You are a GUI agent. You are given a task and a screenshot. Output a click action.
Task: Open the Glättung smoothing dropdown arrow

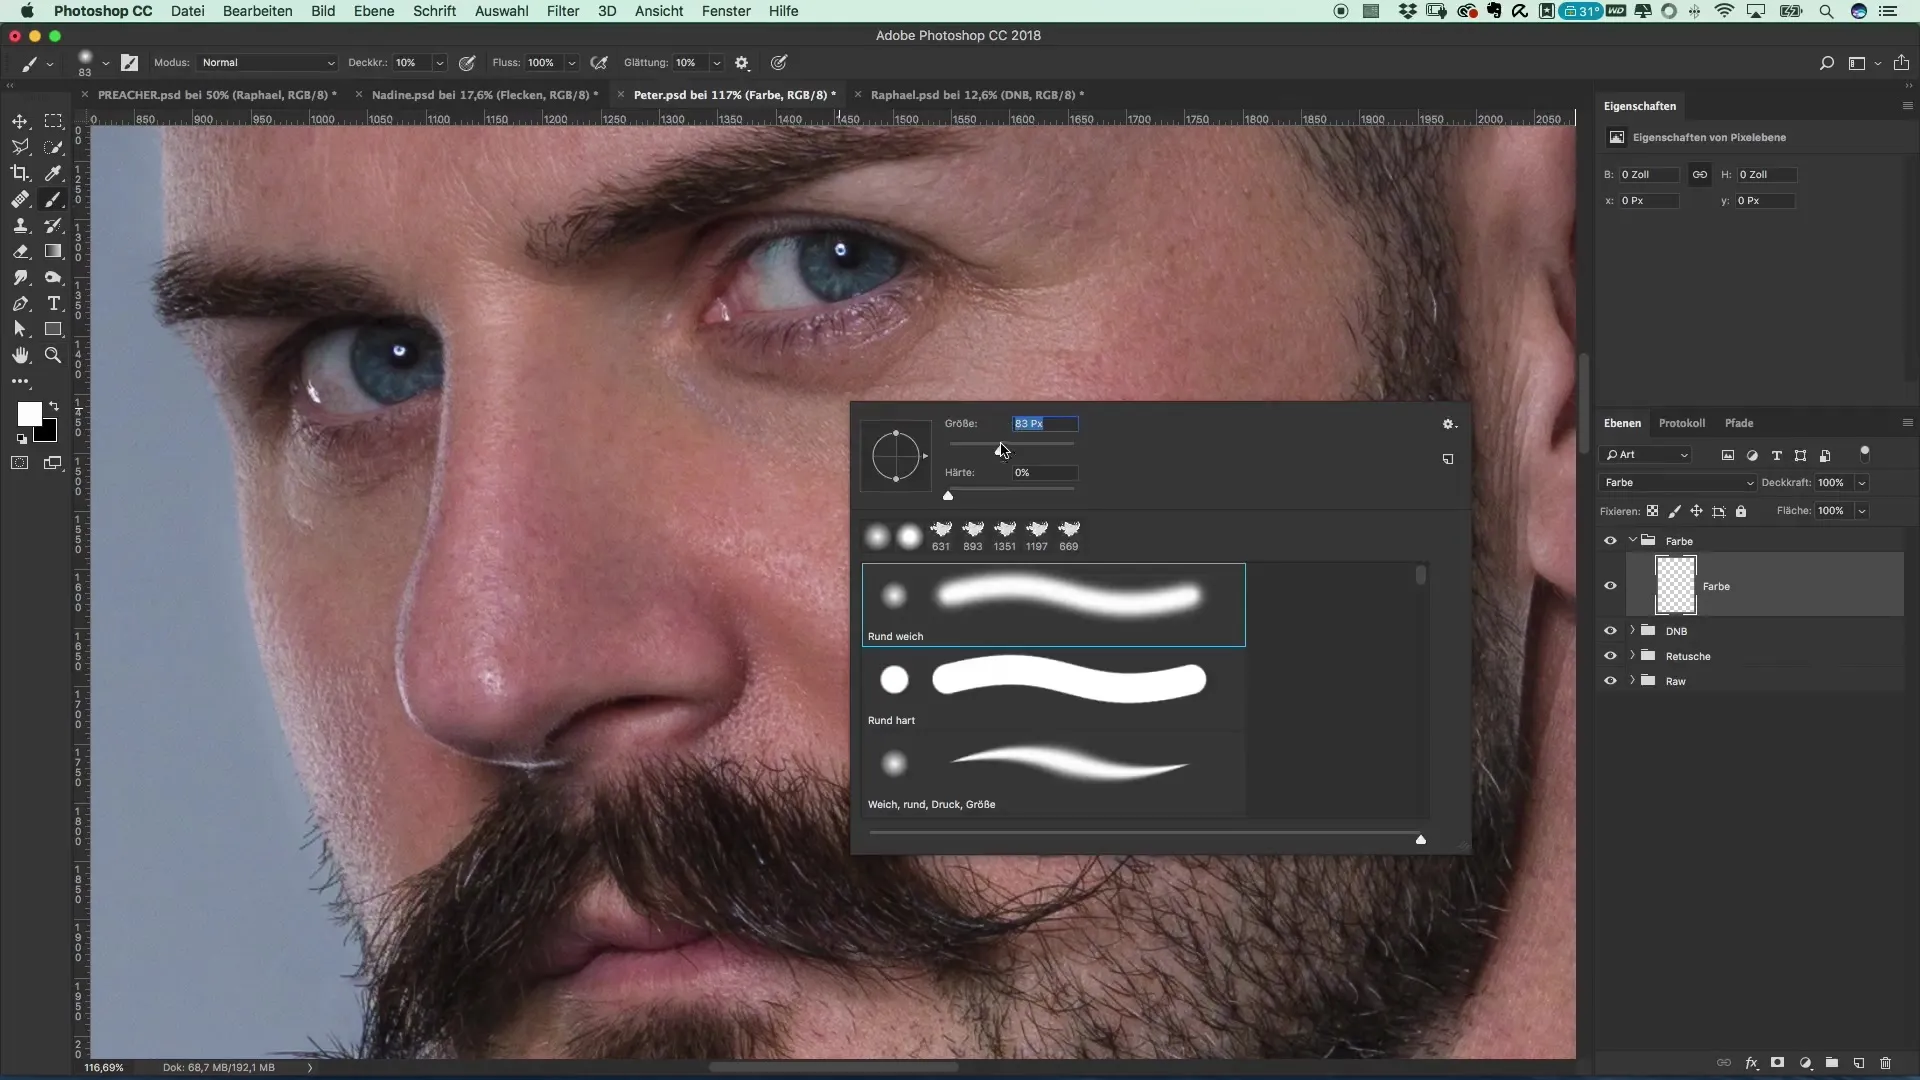click(717, 62)
